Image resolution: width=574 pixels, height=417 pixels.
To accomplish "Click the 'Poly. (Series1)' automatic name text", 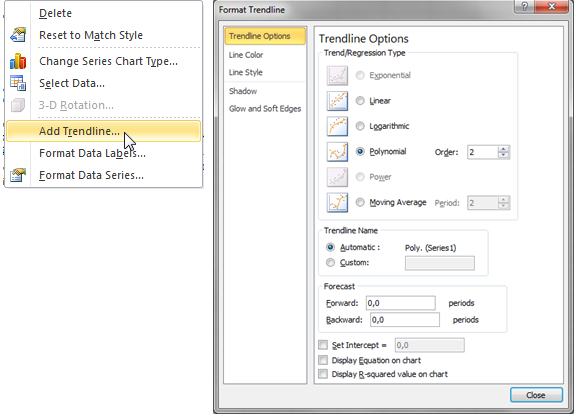I will (430, 248).
